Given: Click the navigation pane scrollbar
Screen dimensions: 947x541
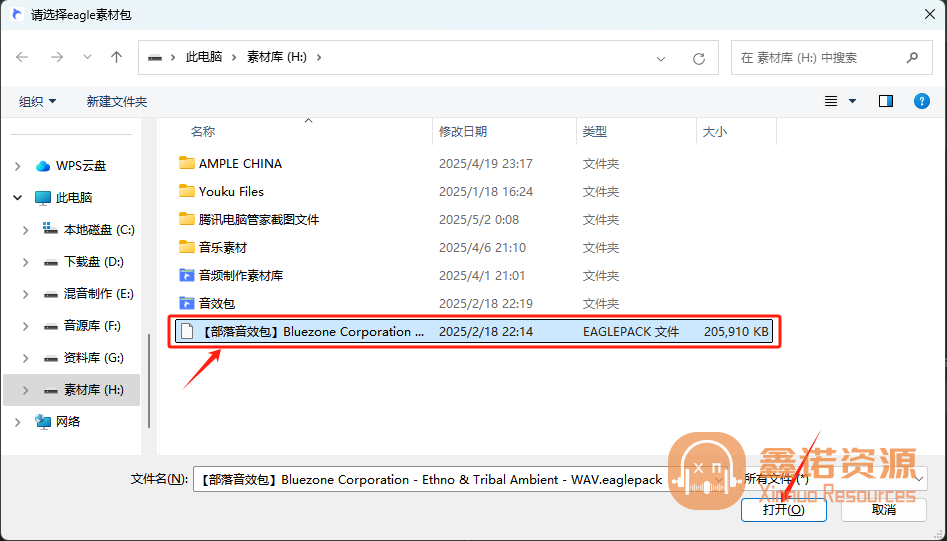Looking at the screenshot, I should 149,380.
